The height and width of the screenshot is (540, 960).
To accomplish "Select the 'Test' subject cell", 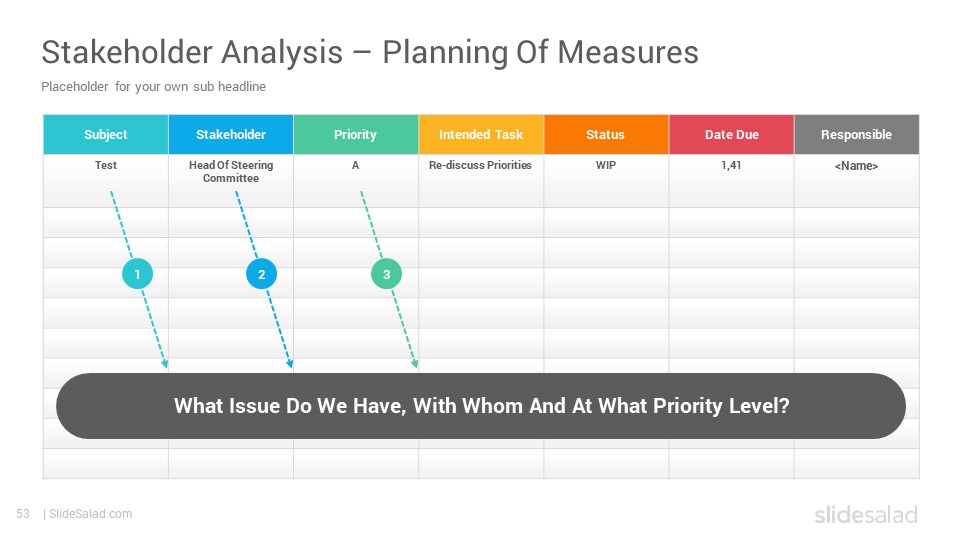I will (x=106, y=181).
